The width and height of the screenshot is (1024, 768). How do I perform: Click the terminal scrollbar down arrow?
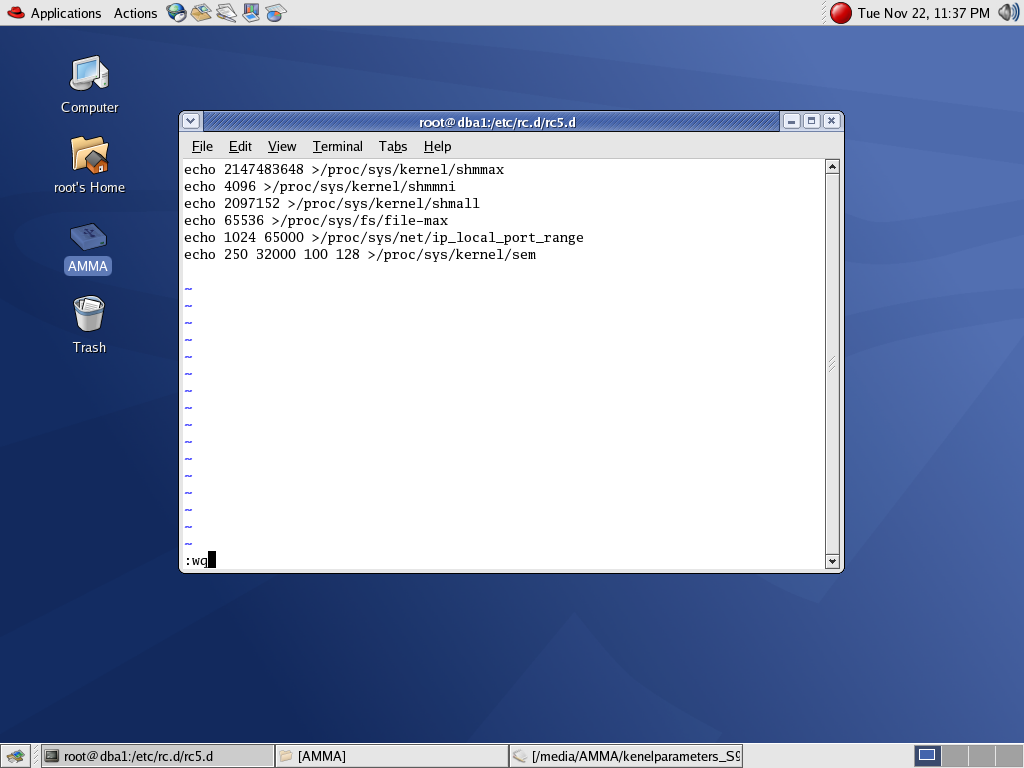point(832,561)
